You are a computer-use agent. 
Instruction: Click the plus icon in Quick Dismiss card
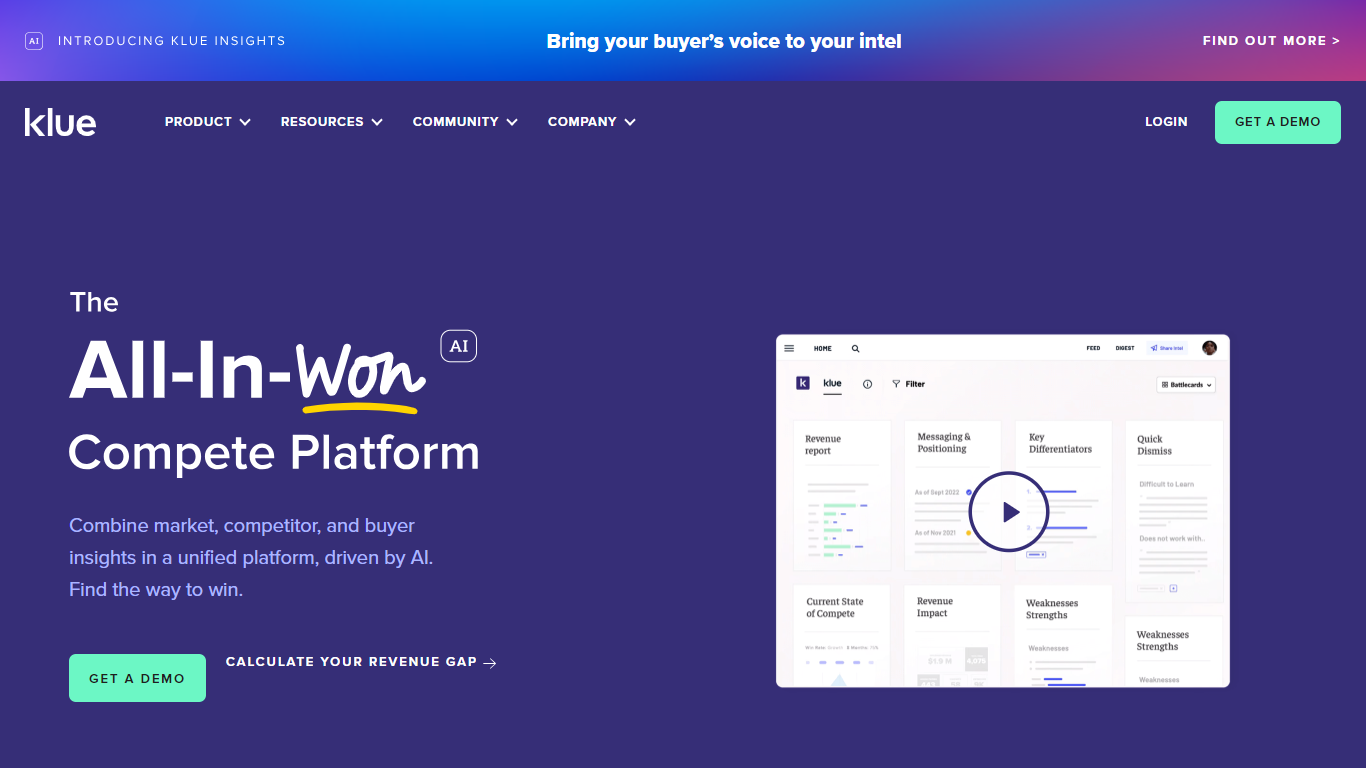(1173, 588)
